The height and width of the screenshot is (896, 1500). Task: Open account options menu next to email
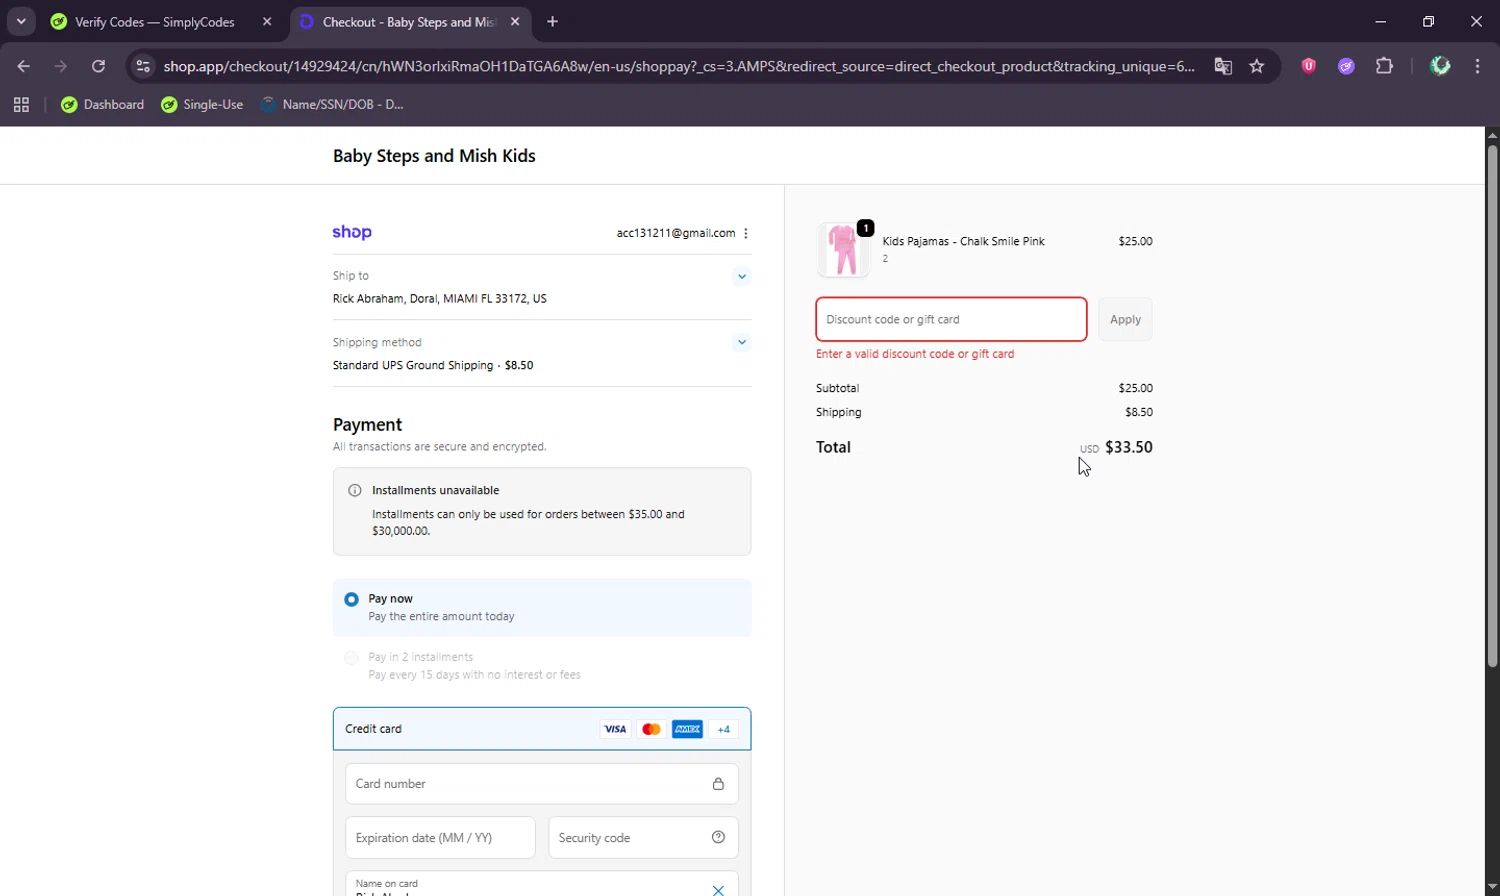746,233
